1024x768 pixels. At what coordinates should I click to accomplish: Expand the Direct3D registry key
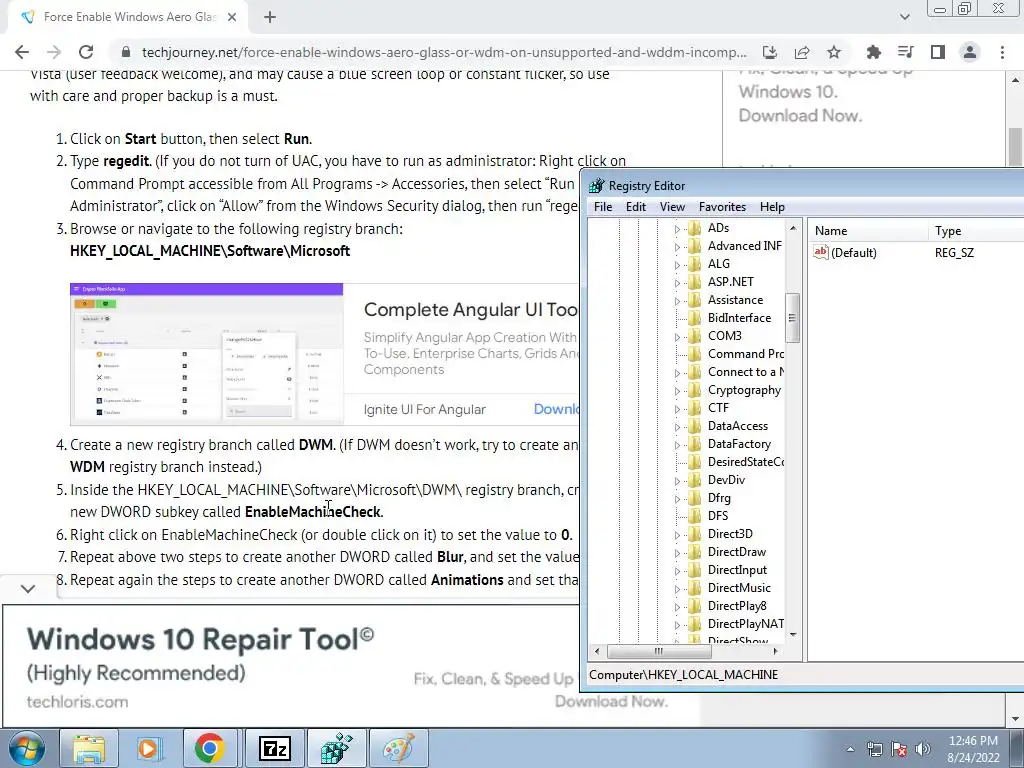click(x=677, y=535)
